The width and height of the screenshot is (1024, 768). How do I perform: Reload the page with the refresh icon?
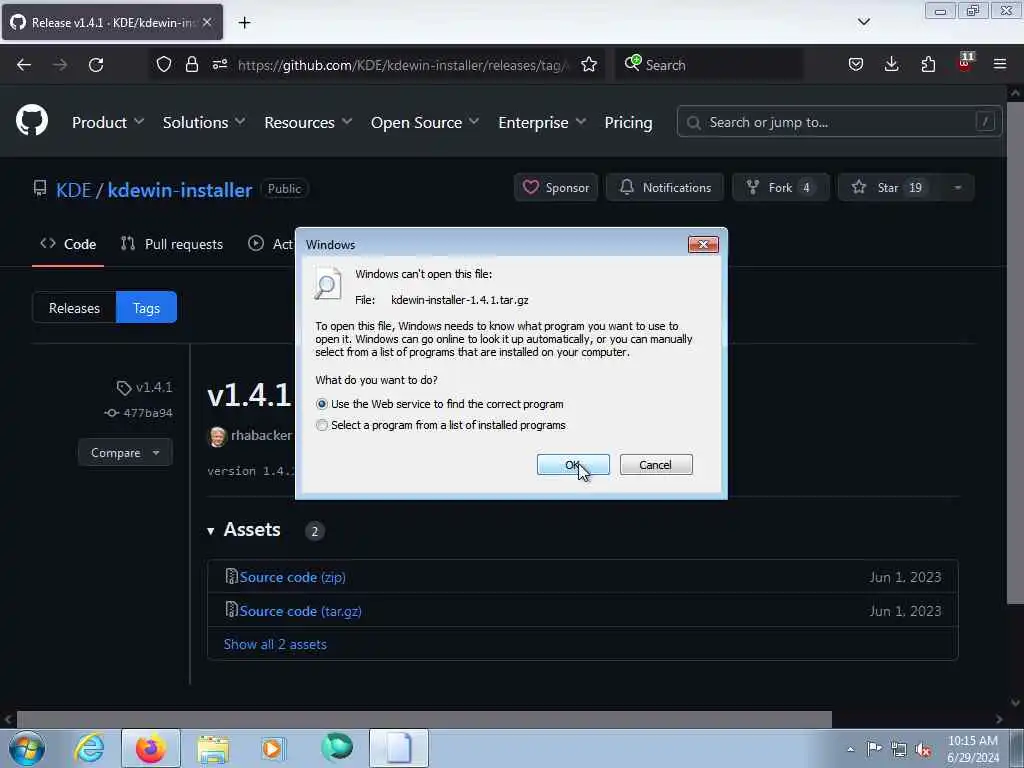point(96,65)
